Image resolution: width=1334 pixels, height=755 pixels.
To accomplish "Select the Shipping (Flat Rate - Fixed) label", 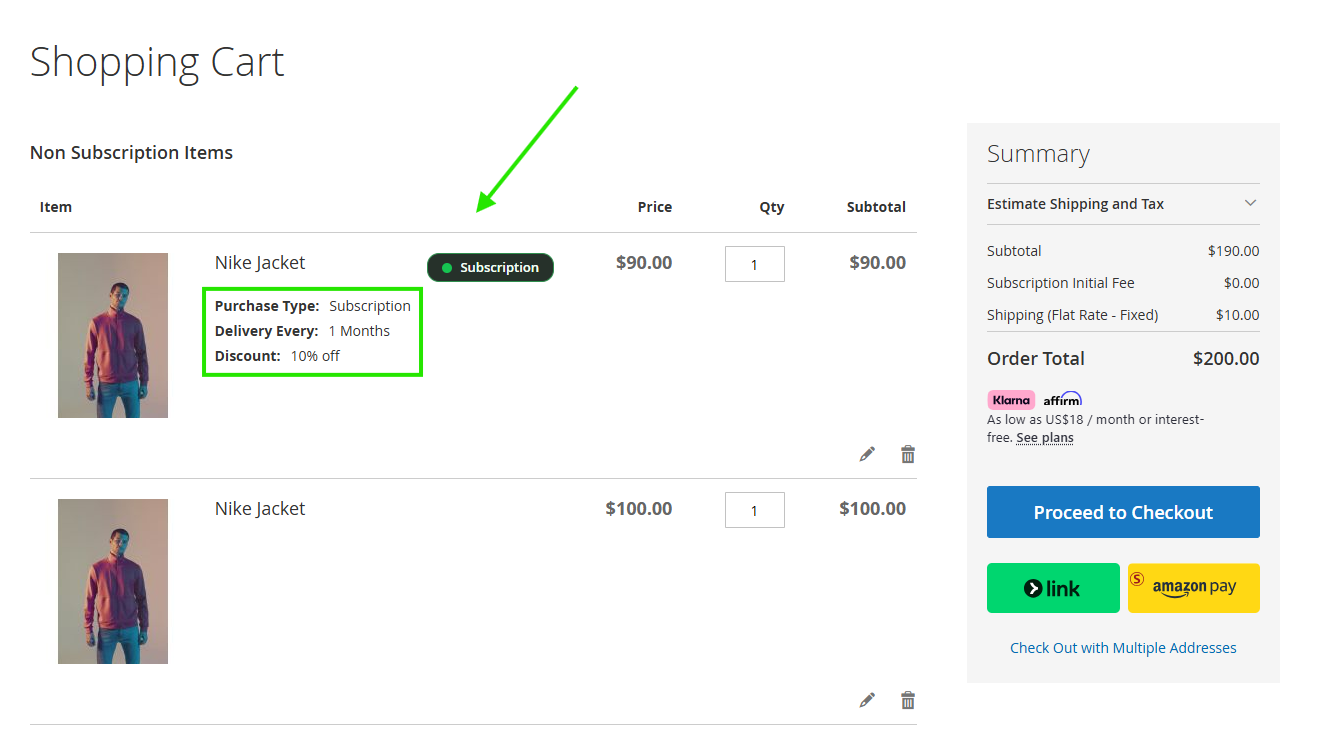I will pos(1072,315).
